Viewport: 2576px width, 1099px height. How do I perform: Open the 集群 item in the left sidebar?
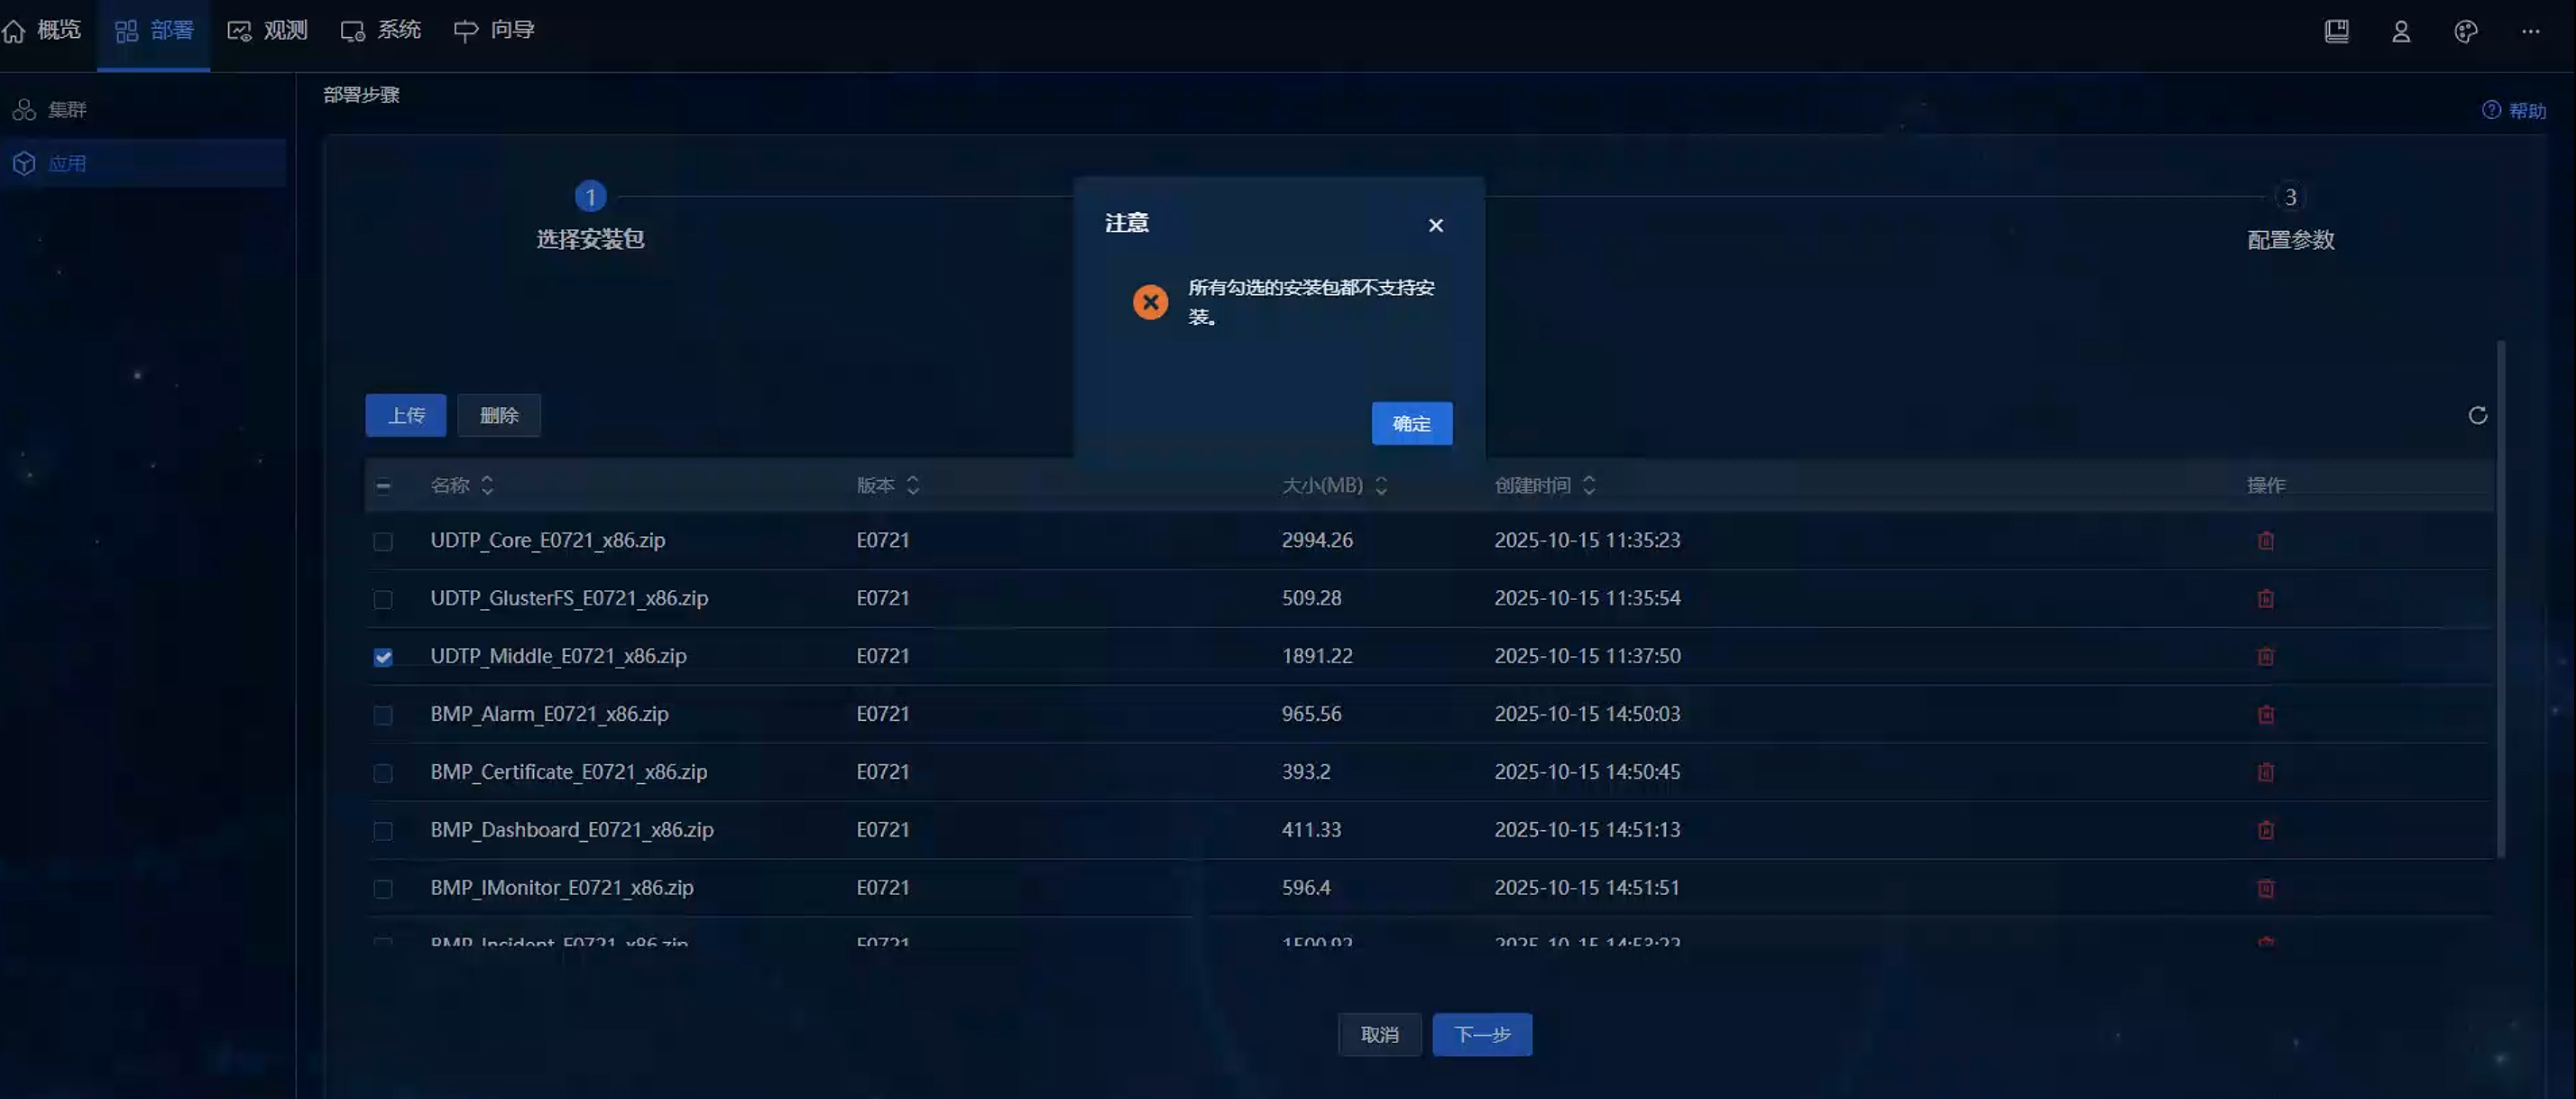coord(67,110)
